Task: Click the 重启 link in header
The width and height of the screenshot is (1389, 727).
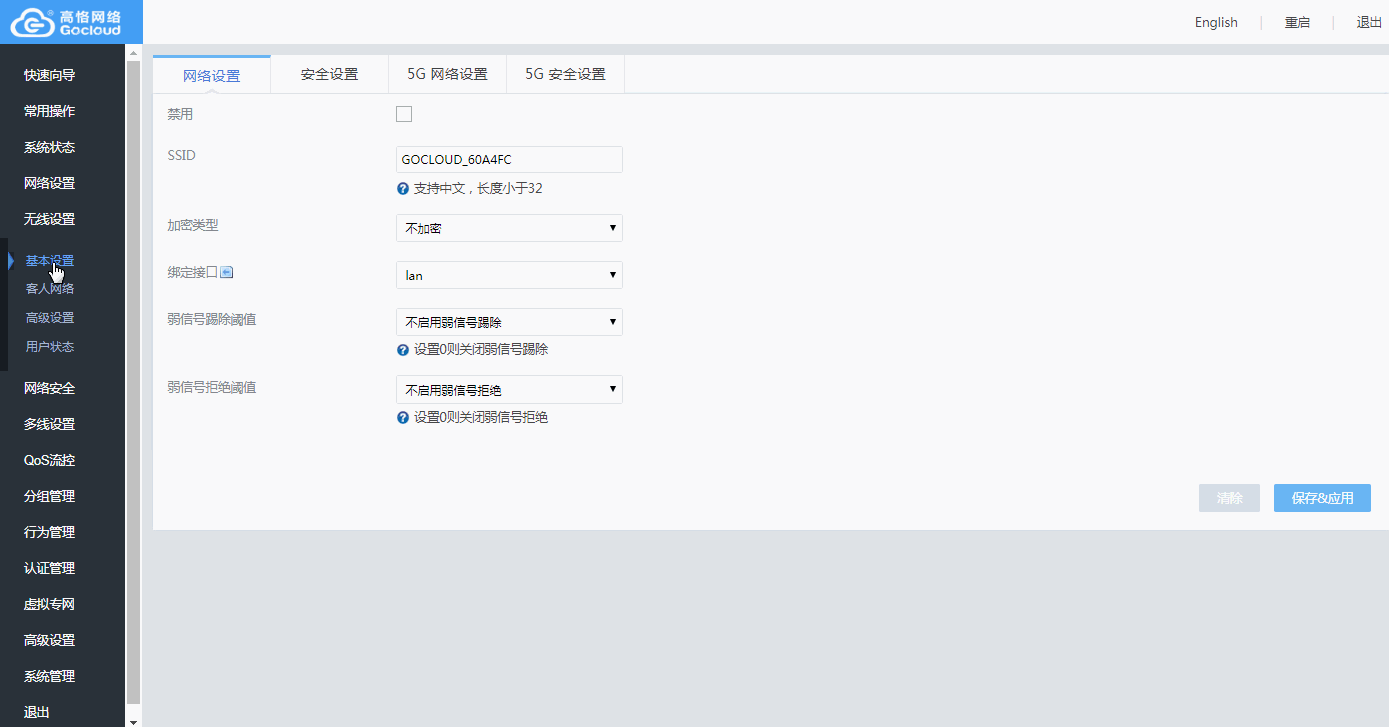Action: coord(1297,22)
